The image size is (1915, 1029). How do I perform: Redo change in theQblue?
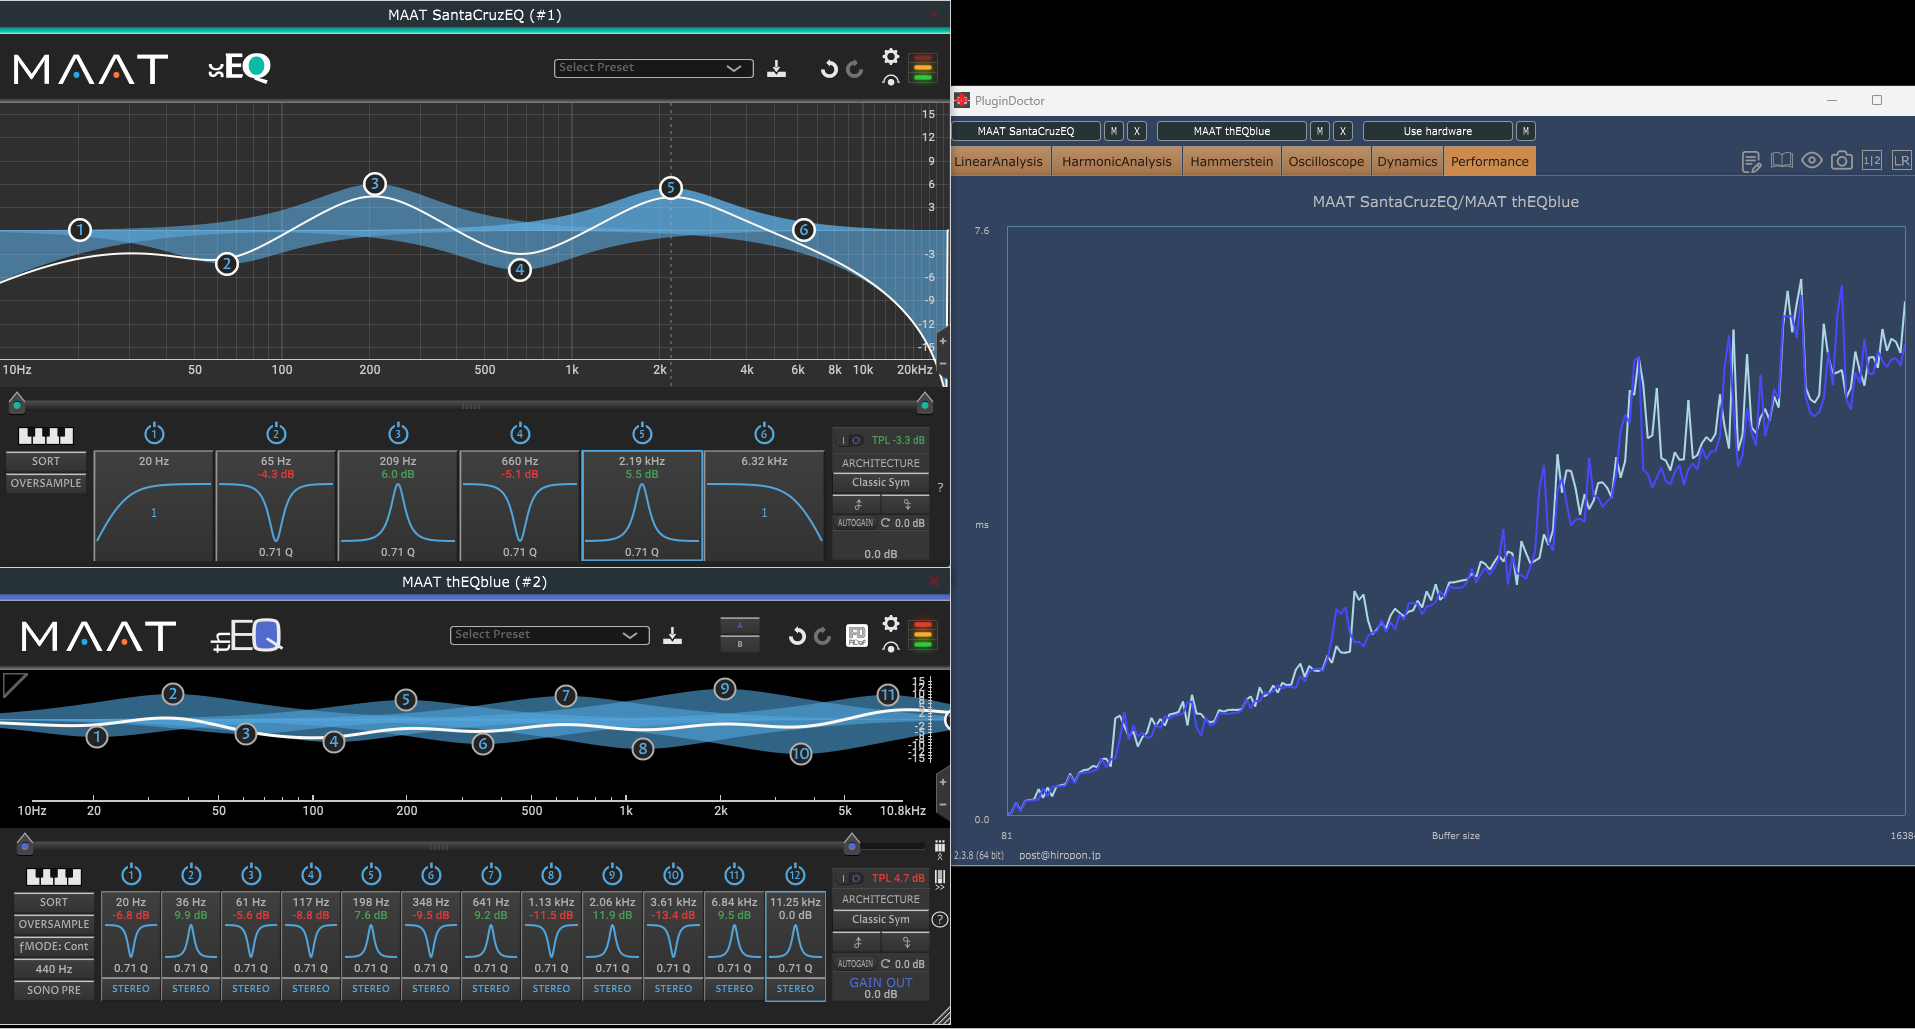pyautogui.click(x=823, y=636)
